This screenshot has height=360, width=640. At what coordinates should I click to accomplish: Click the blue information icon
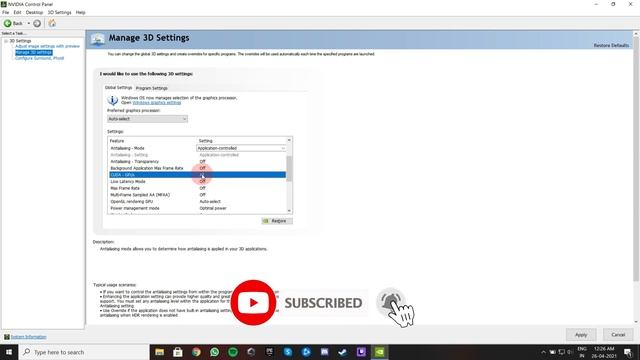pyautogui.click(x=112, y=100)
